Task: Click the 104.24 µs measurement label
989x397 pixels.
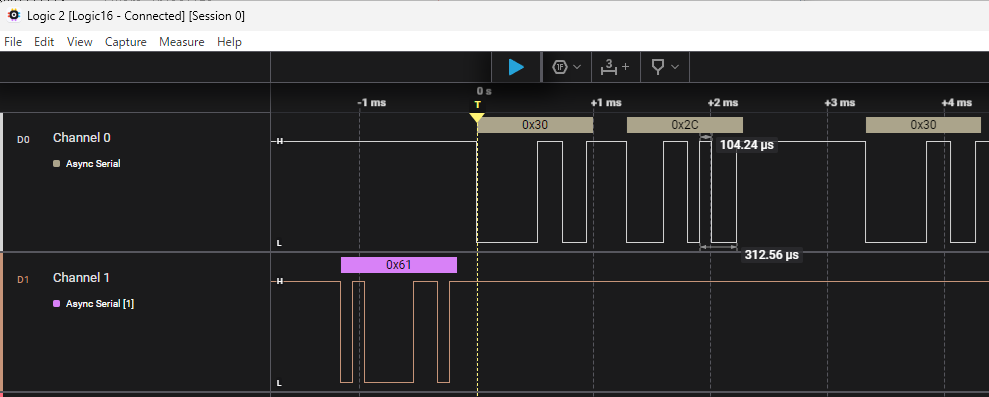Action: 747,145
